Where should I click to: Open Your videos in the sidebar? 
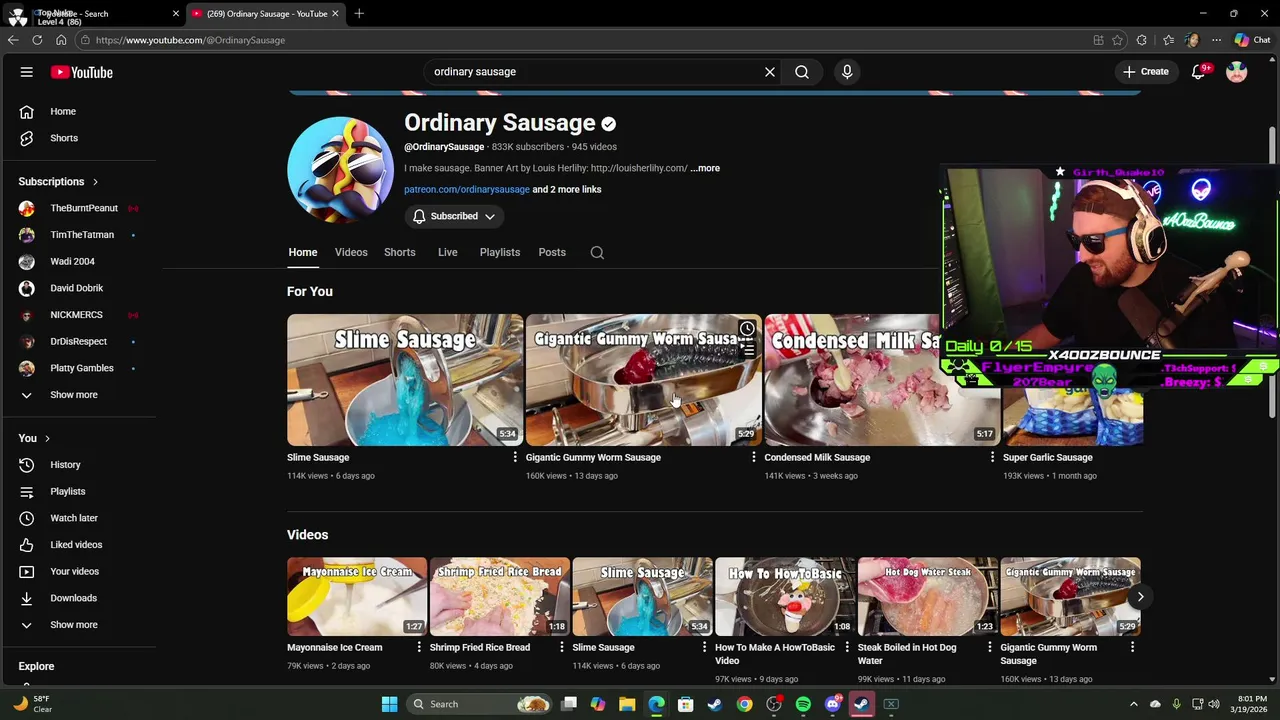[x=74, y=572]
